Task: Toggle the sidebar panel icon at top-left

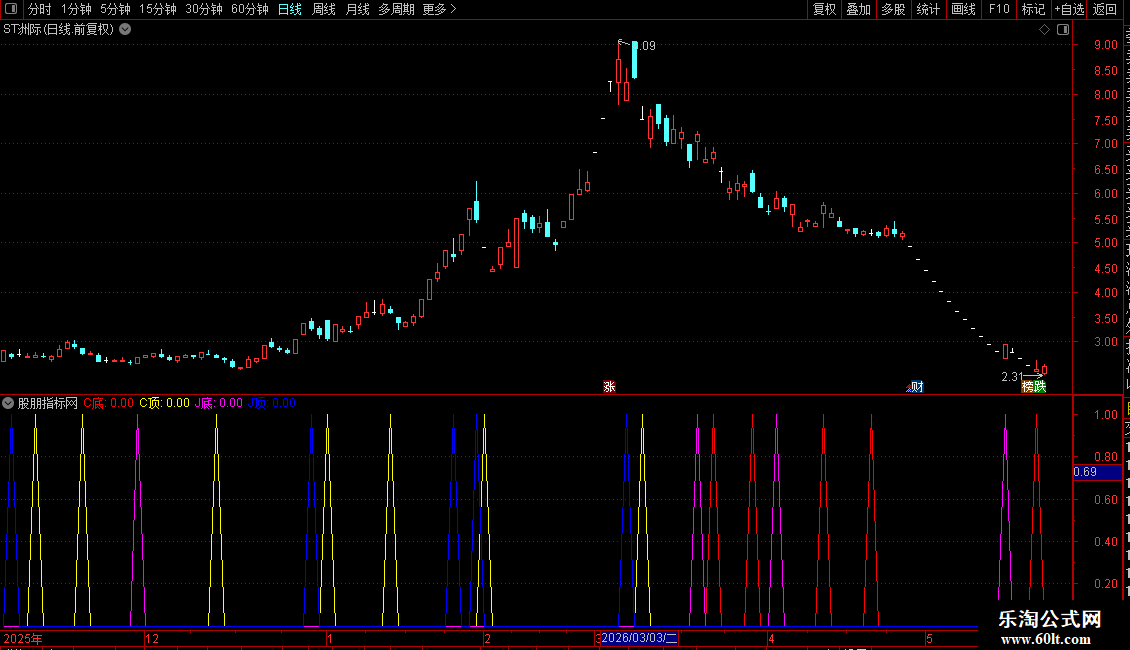Action: click(x=11, y=9)
